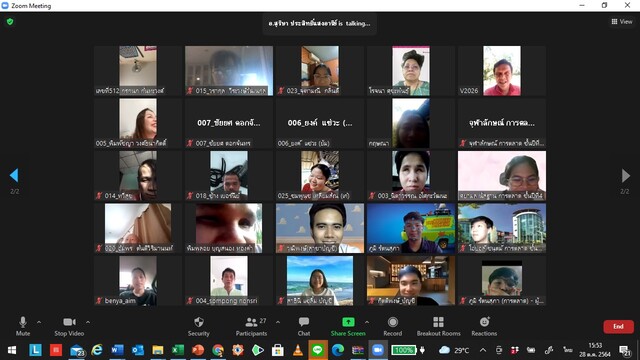The image size is (640, 360).
Task: Open Google Chrome from taskbar
Action: click(x=218, y=350)
